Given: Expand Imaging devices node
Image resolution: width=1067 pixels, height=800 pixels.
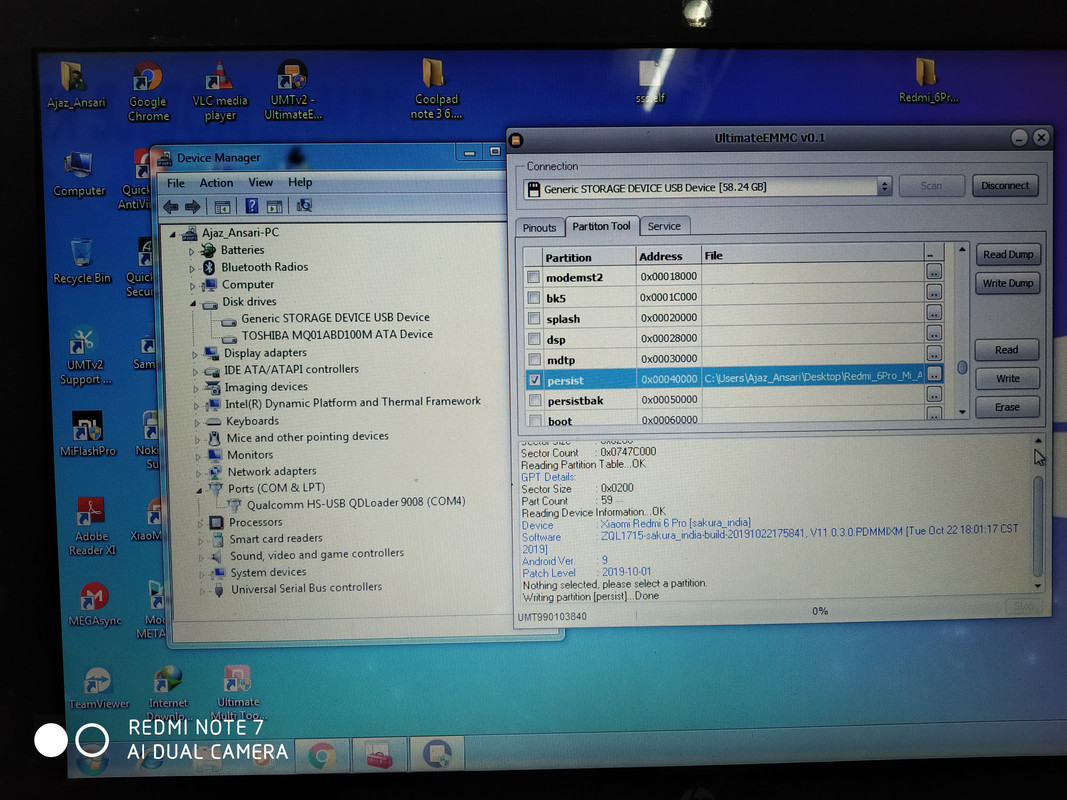Looking at the screenshot, I should click(196, 388).
